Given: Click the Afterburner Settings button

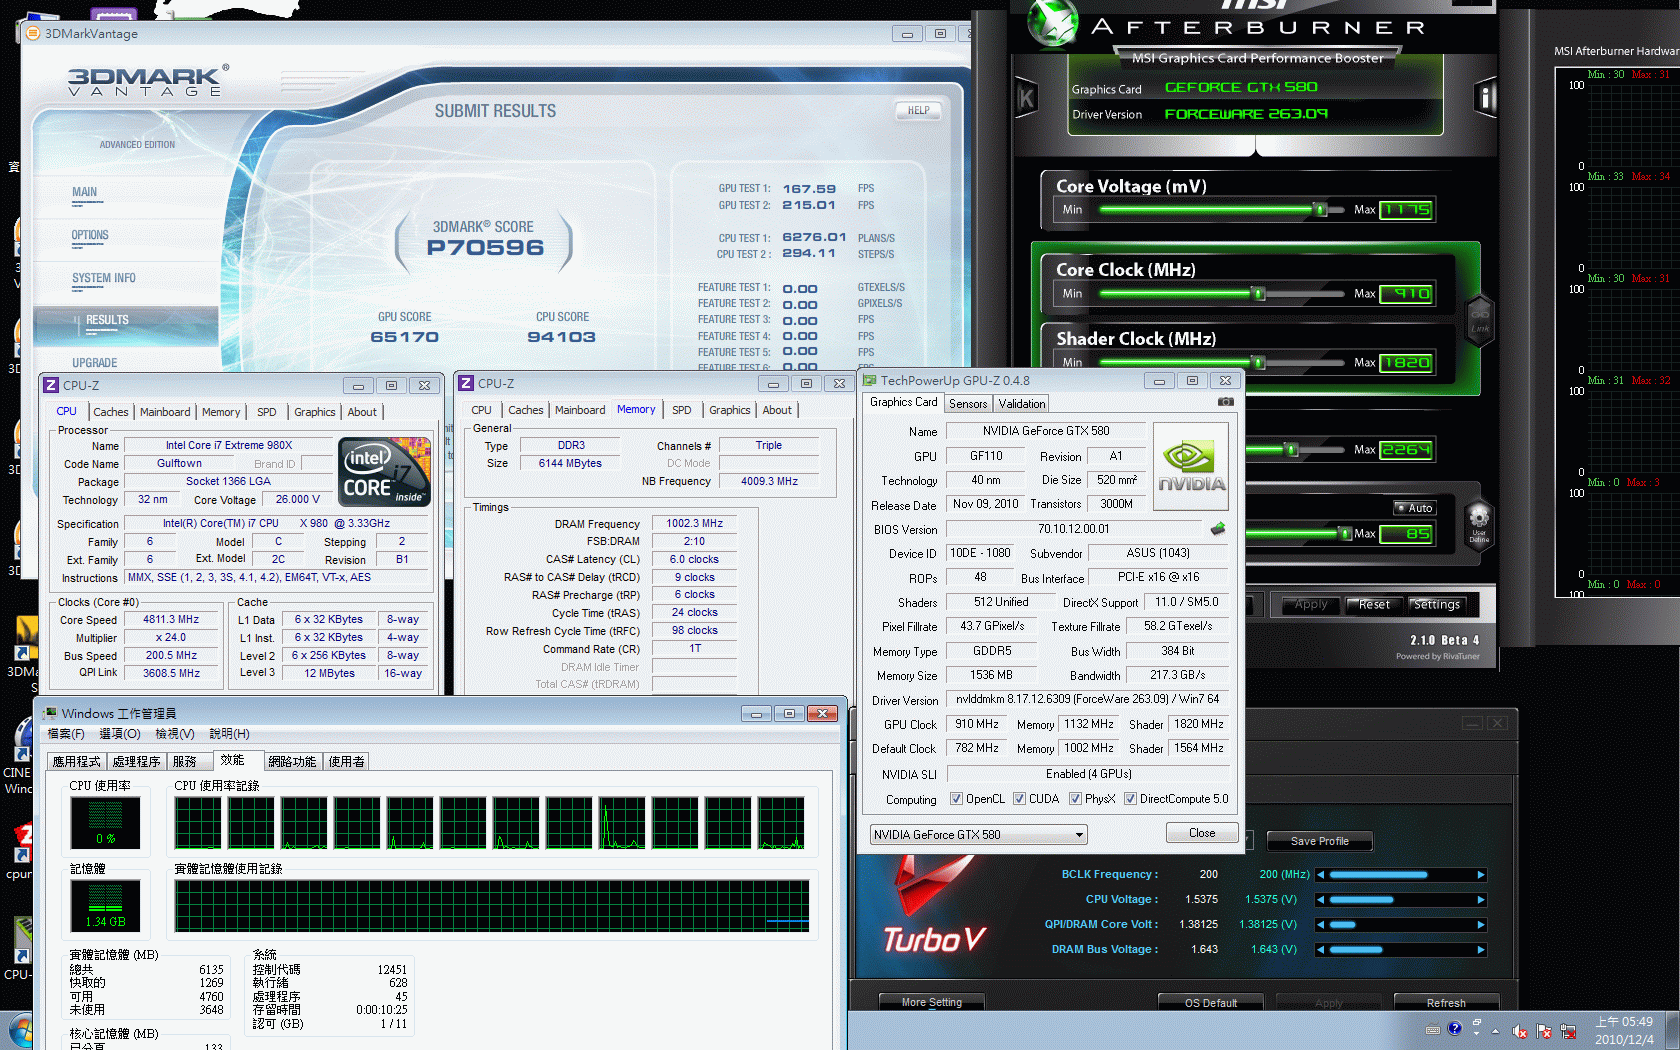Looking at the screenshot, I should click(x=1436, y=605).
